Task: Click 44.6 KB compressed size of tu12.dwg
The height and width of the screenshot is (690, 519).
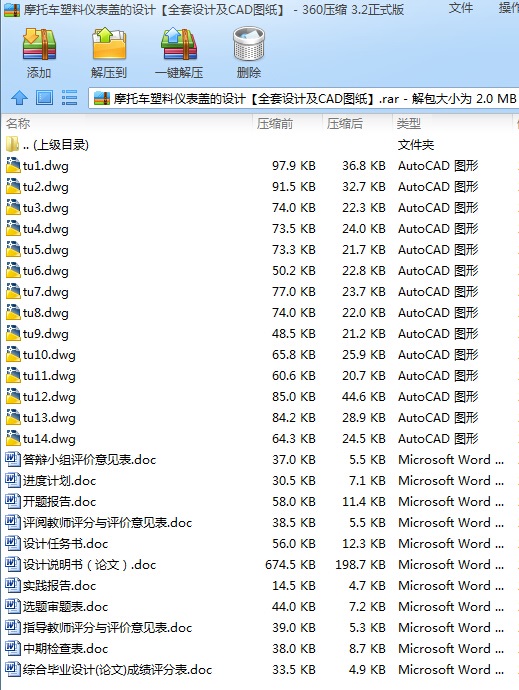Action: point(364,396)
